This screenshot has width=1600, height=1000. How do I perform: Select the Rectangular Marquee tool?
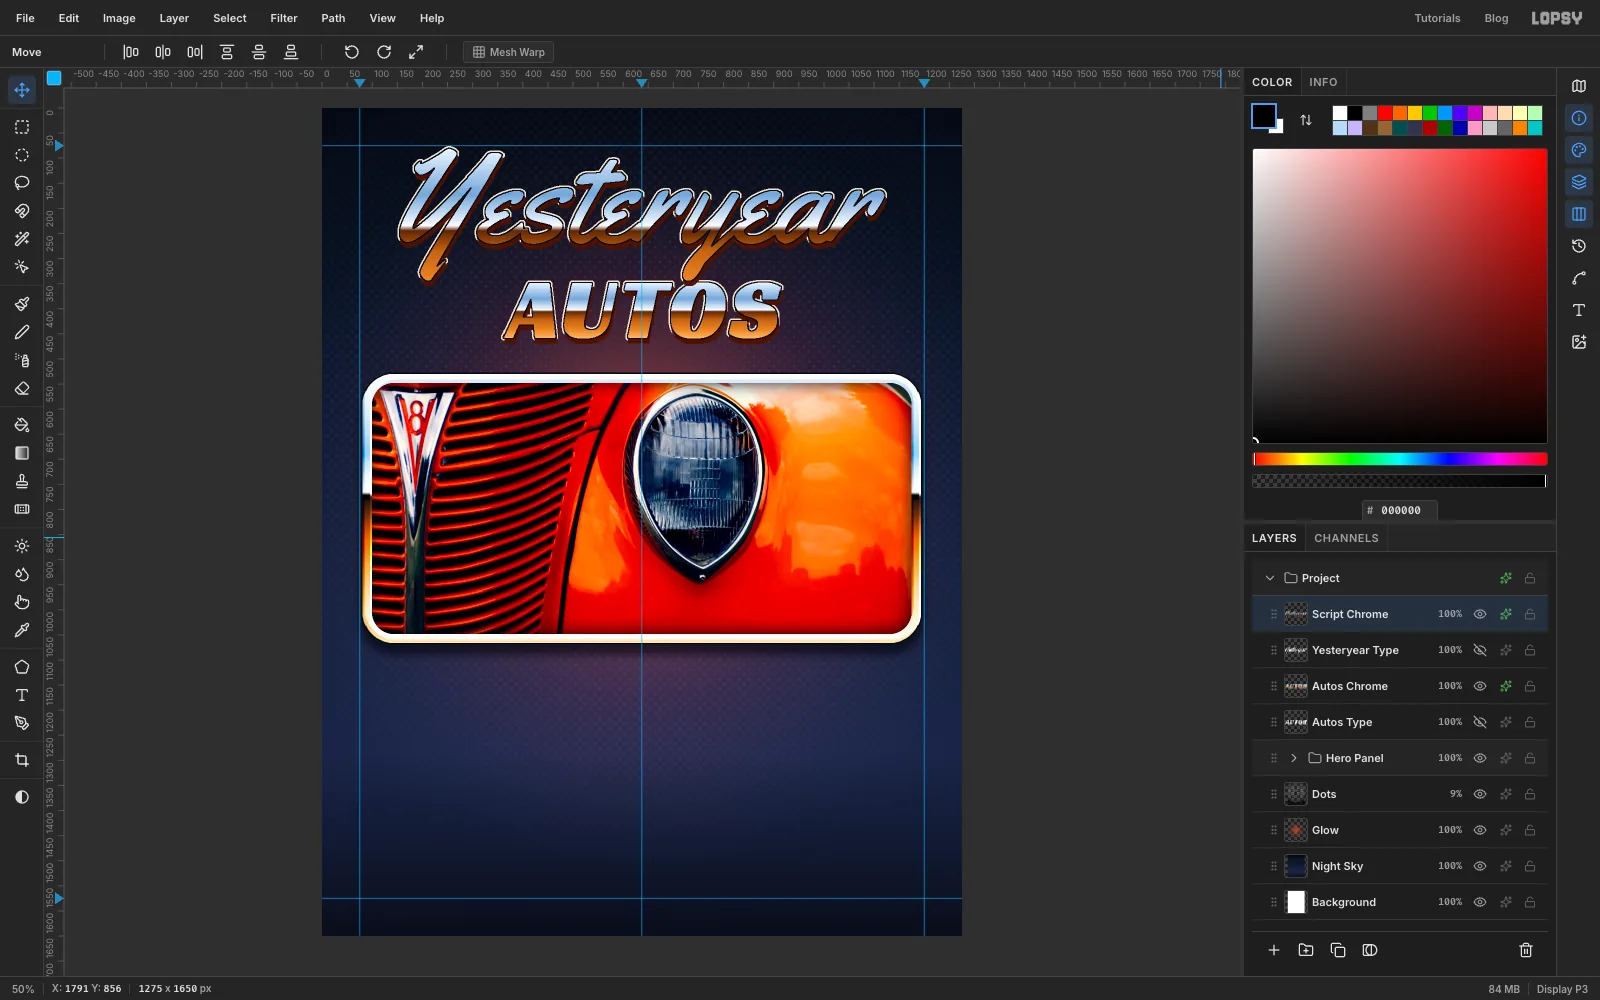[x=22, y=127]
